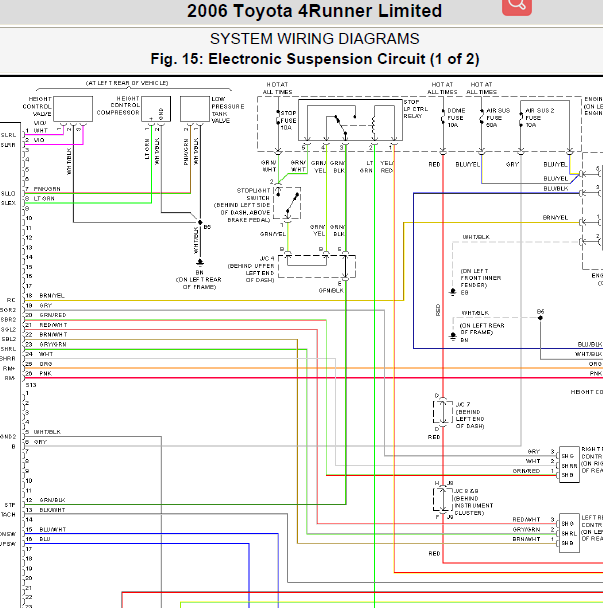
Task: Click the 'STOP FUSE 10A' label
Action: click(x=288, y=120)
